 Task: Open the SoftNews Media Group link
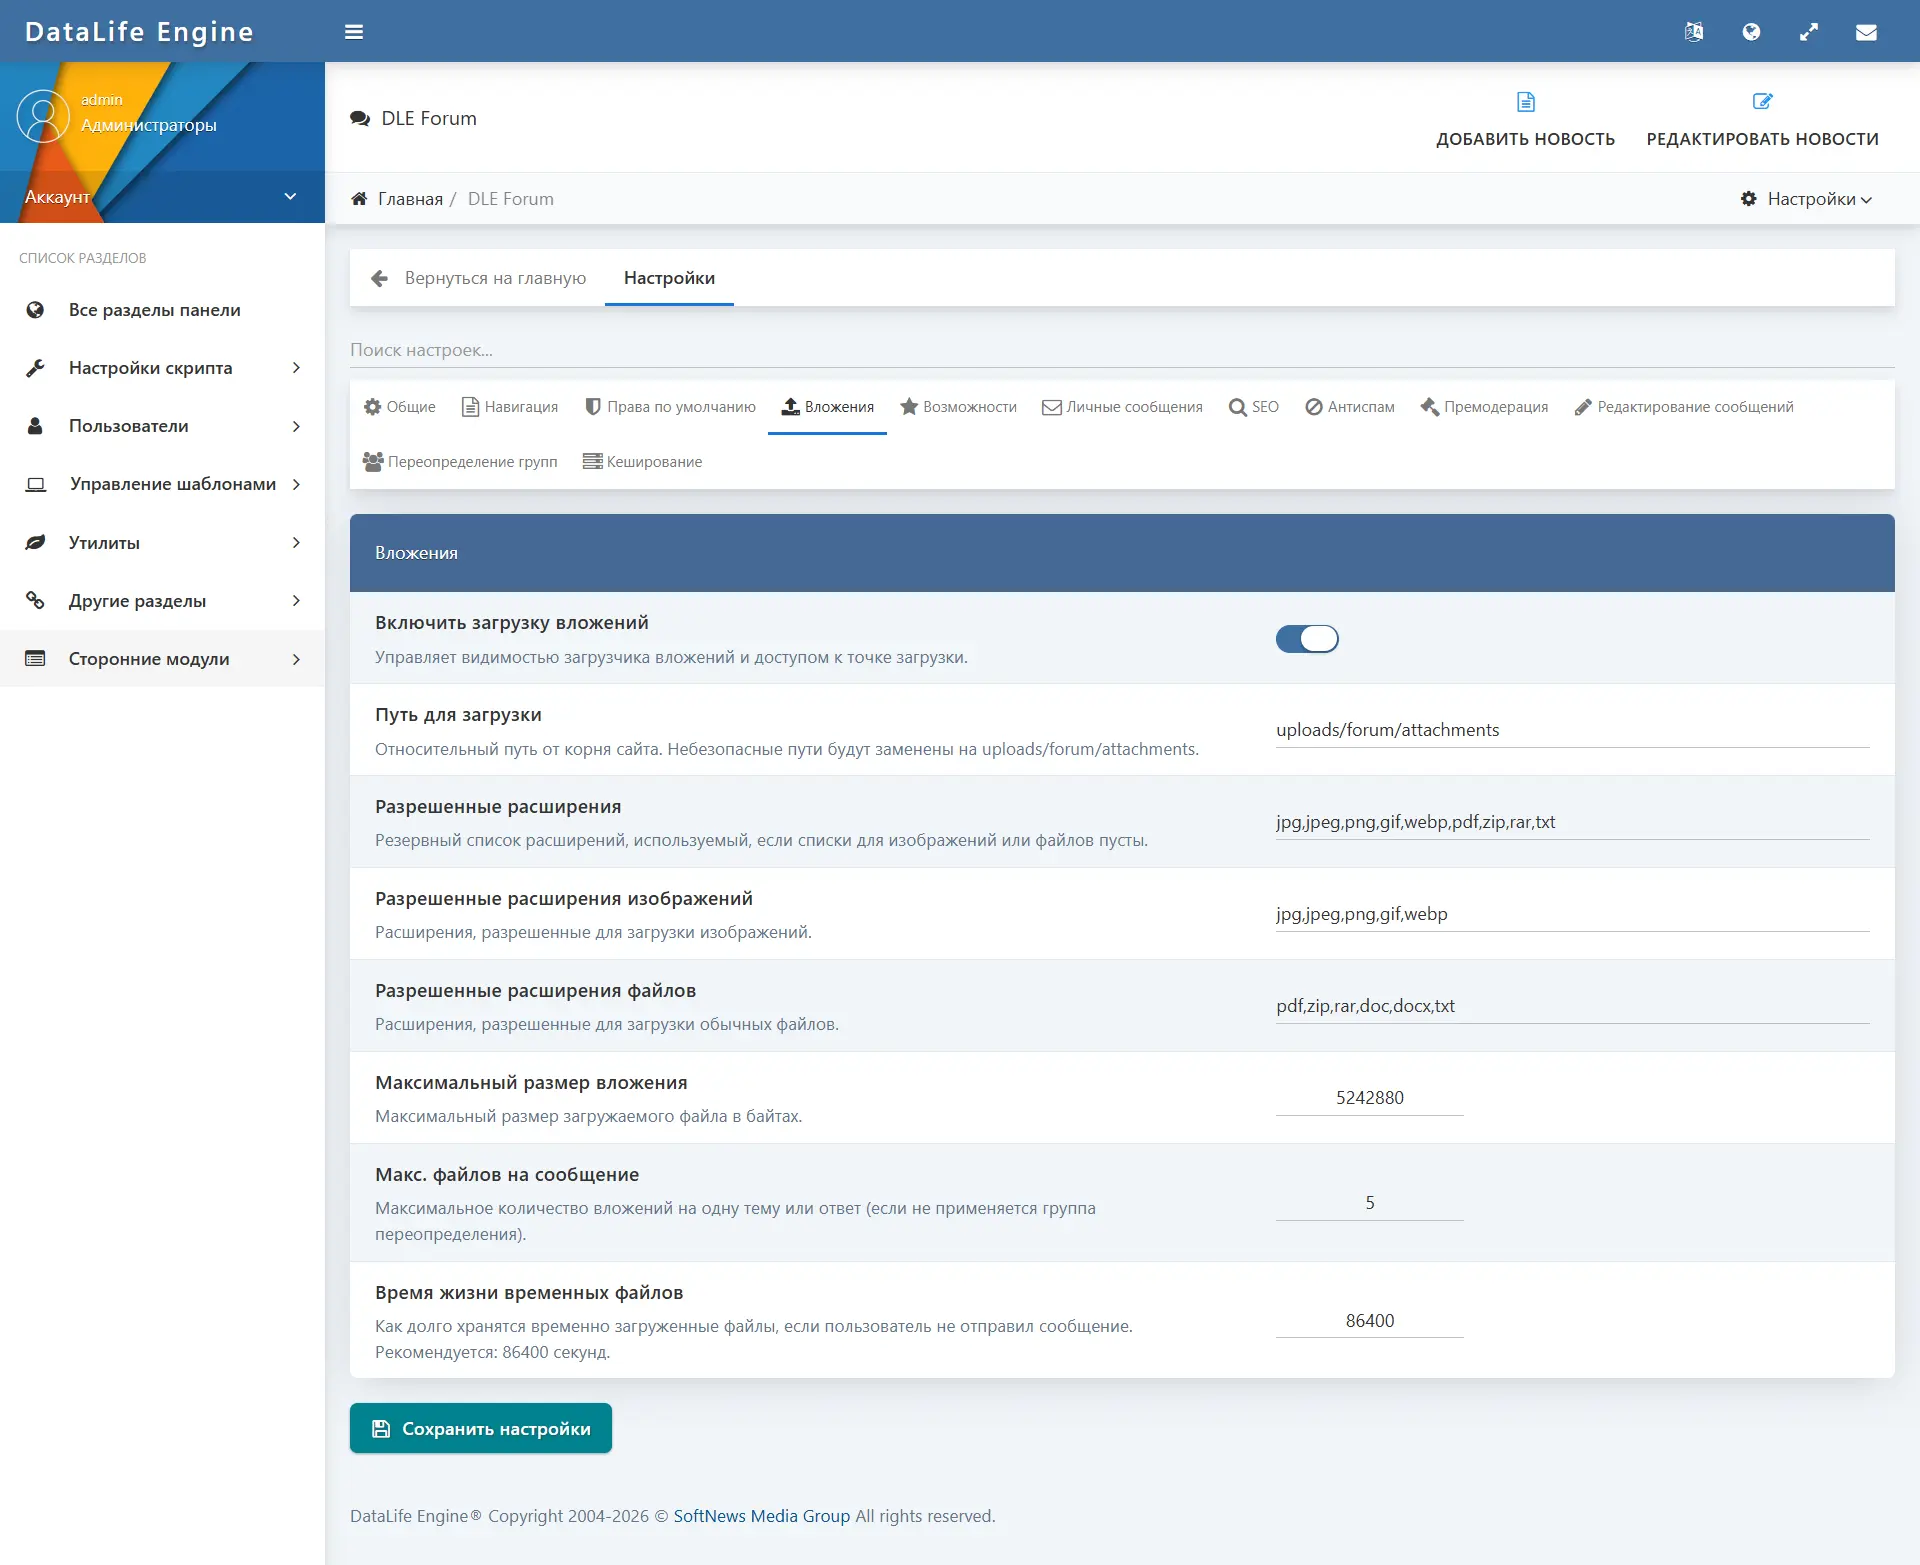click(x=761, y=1516)
